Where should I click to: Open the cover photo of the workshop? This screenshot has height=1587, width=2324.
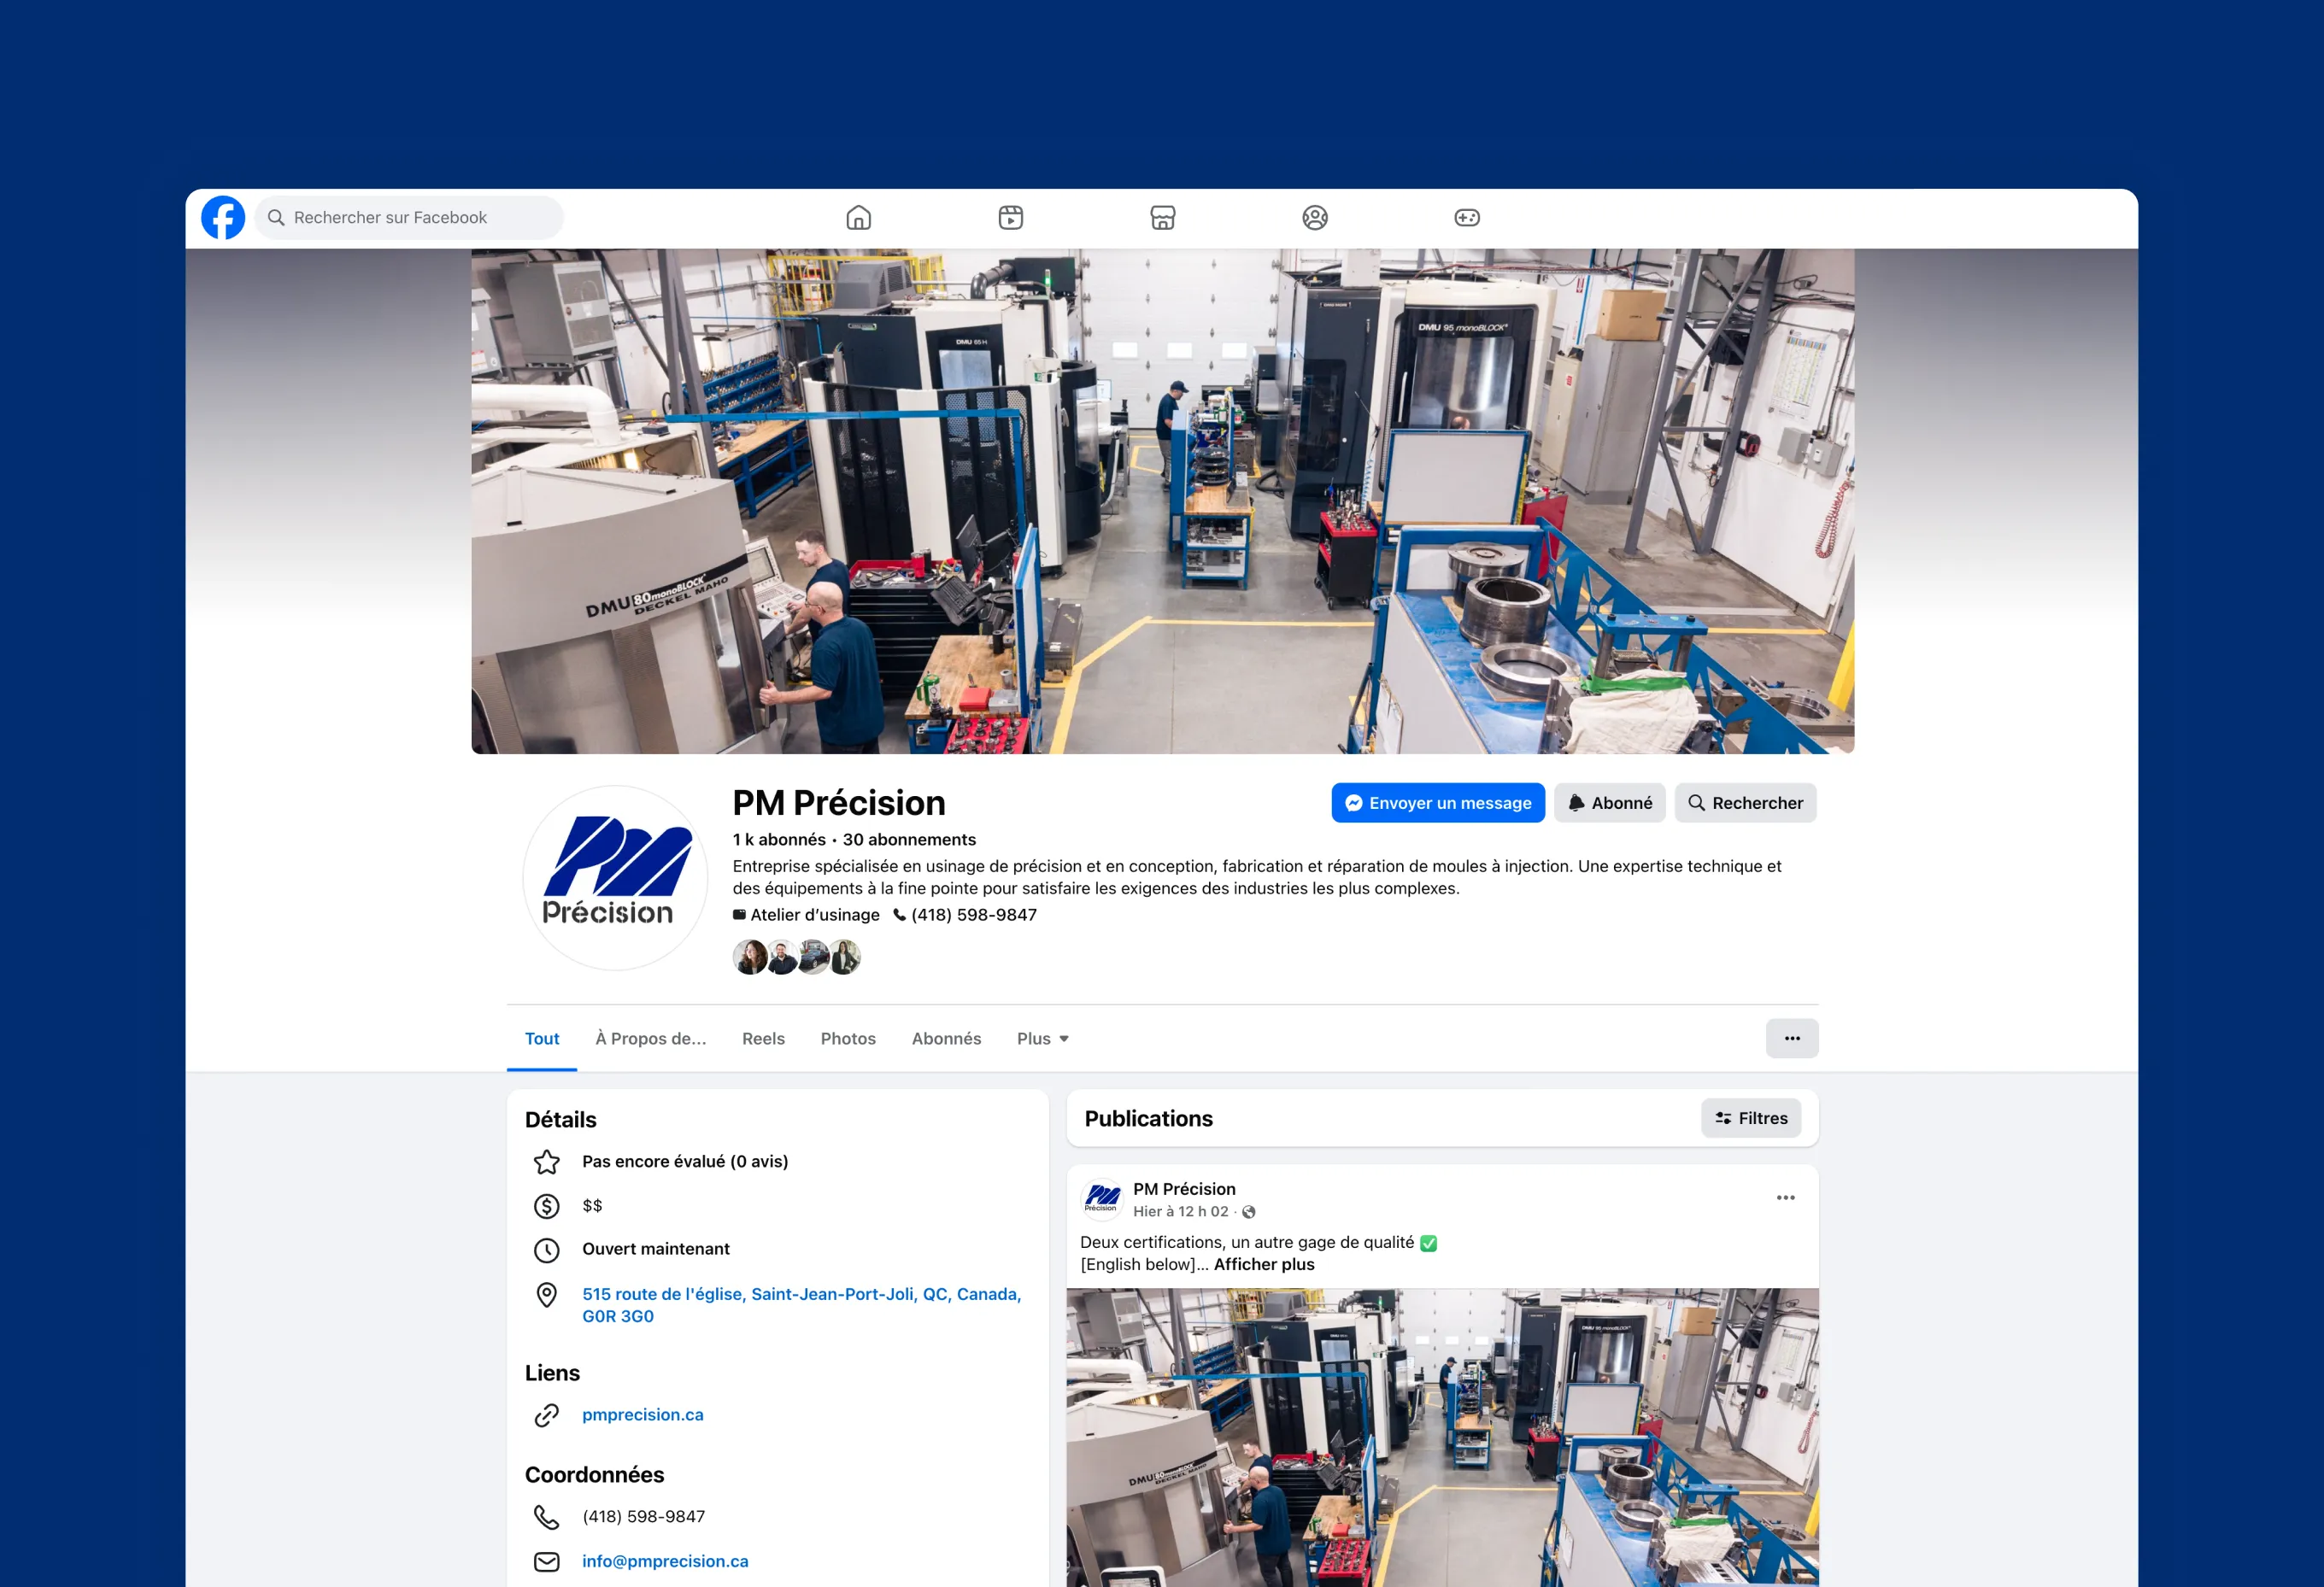(x=1163, y=501)
